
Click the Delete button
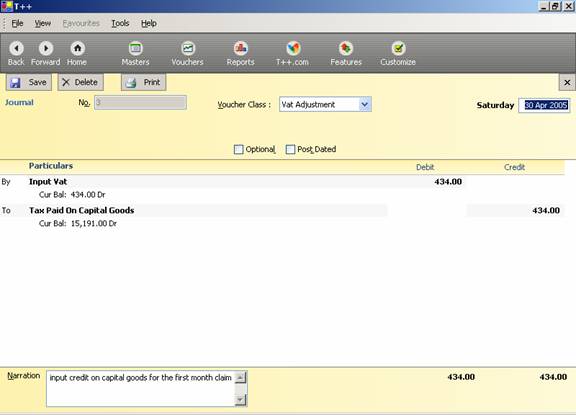click(x=80, y=82)
